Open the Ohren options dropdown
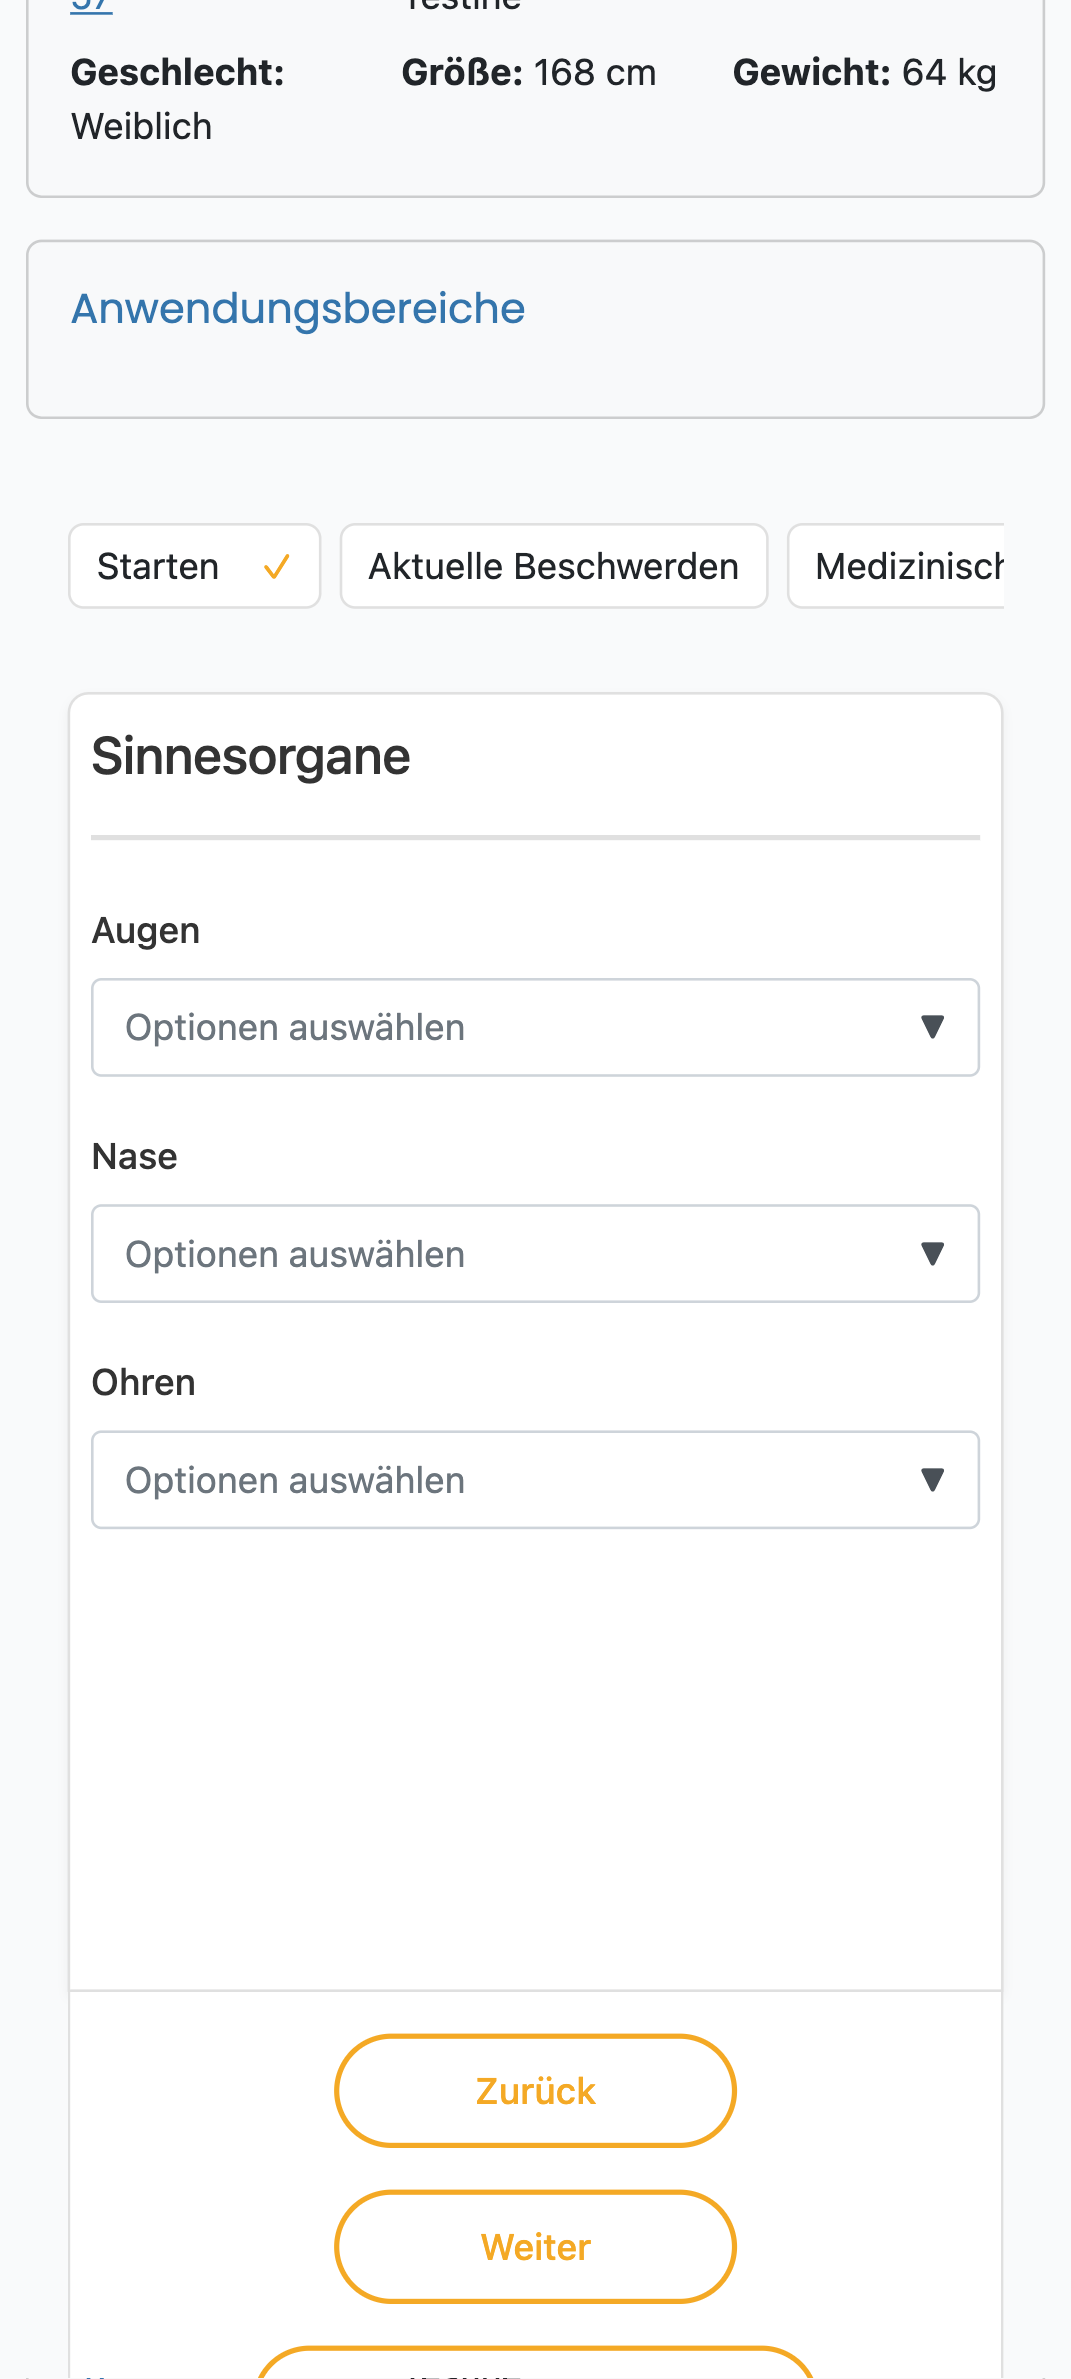1071x2379 pixels. [535, 1480]
